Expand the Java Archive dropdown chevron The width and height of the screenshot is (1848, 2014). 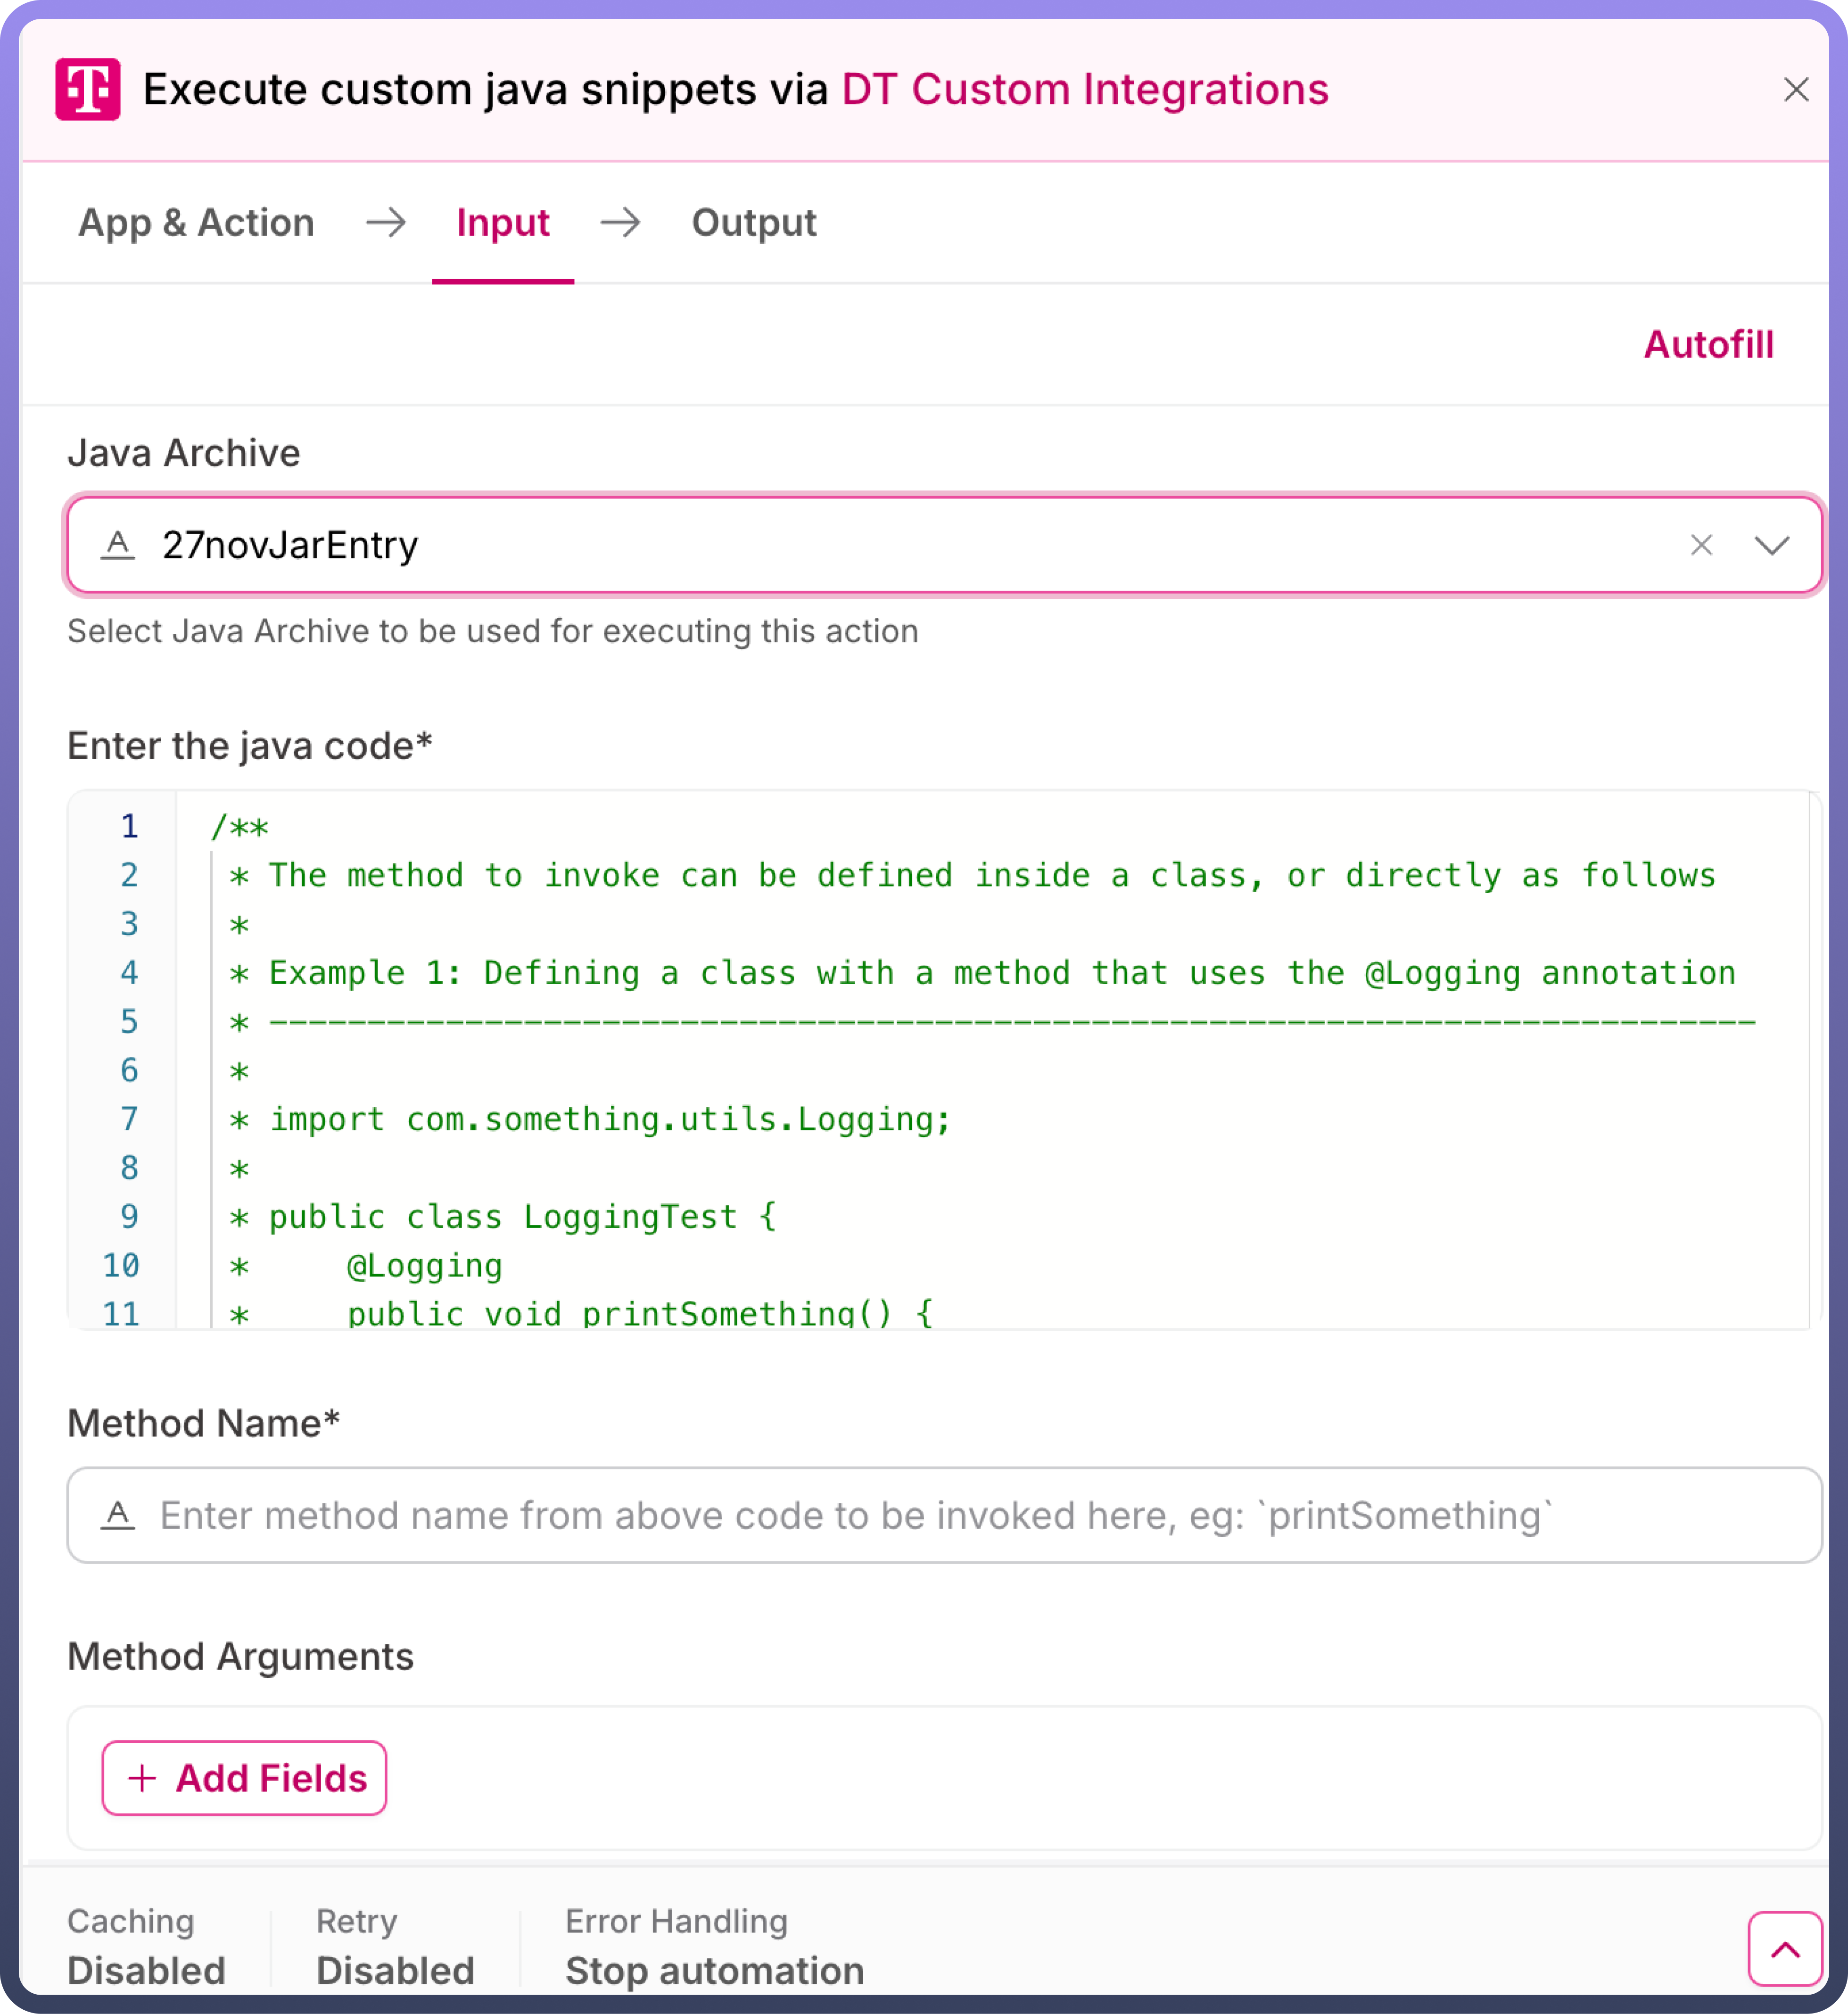point(1771,545)
